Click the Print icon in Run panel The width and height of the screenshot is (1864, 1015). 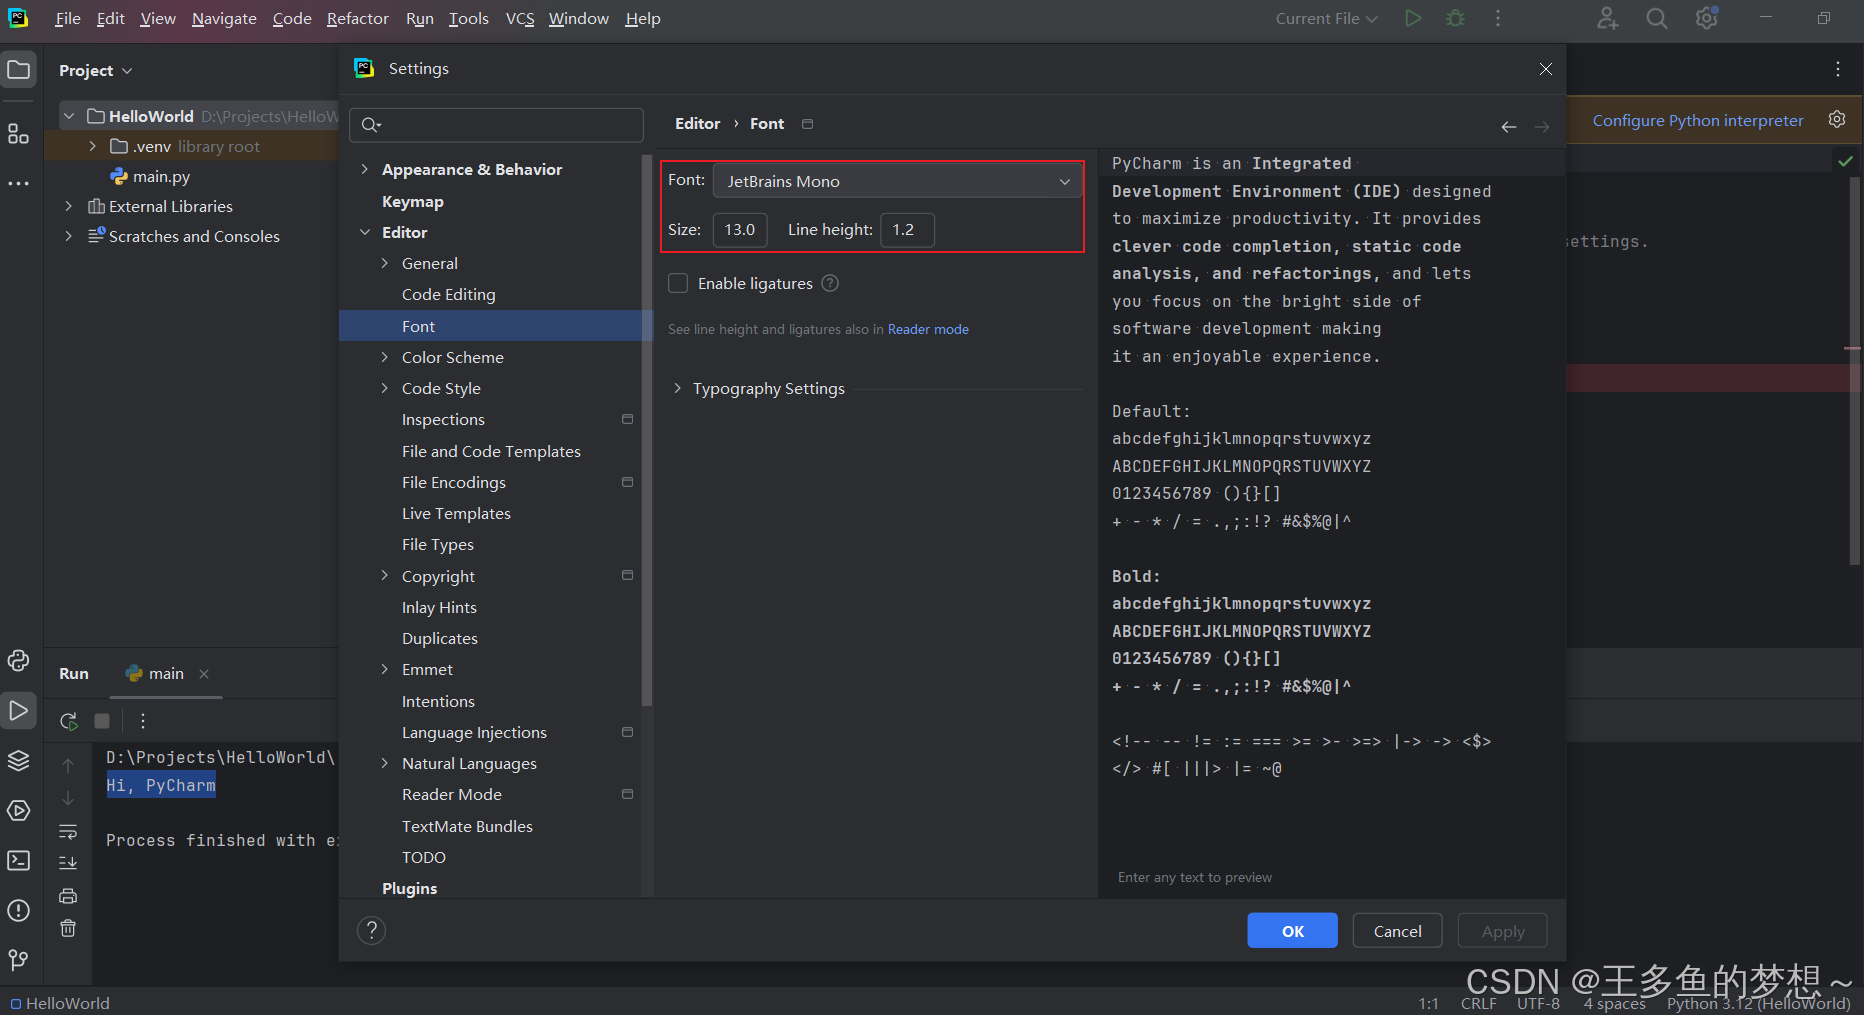(68, 896)
